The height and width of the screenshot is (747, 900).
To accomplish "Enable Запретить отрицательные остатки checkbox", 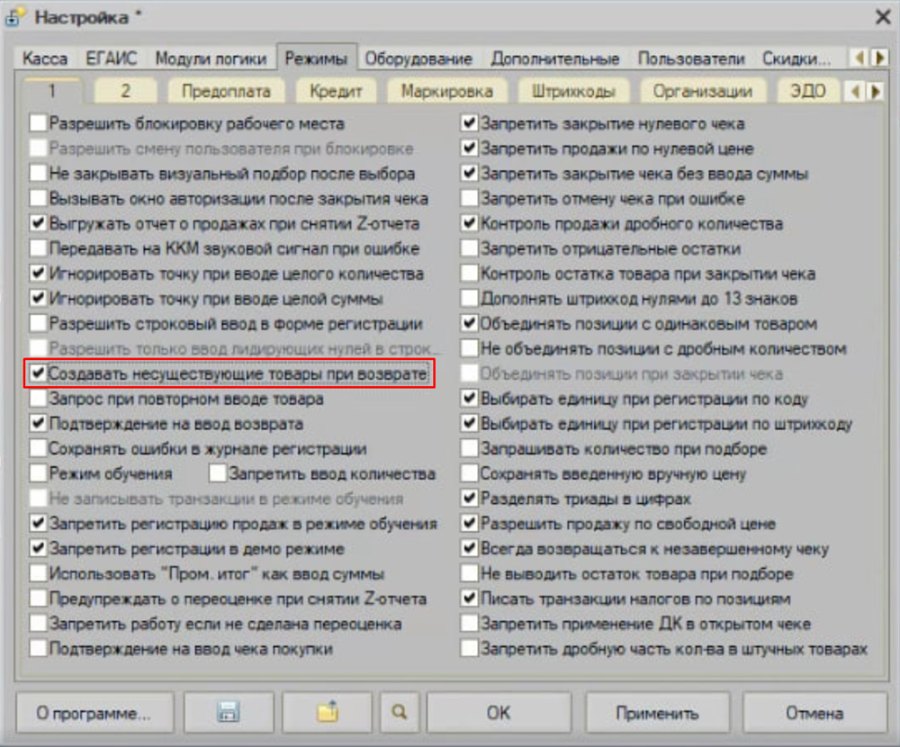I will (470, 248).
